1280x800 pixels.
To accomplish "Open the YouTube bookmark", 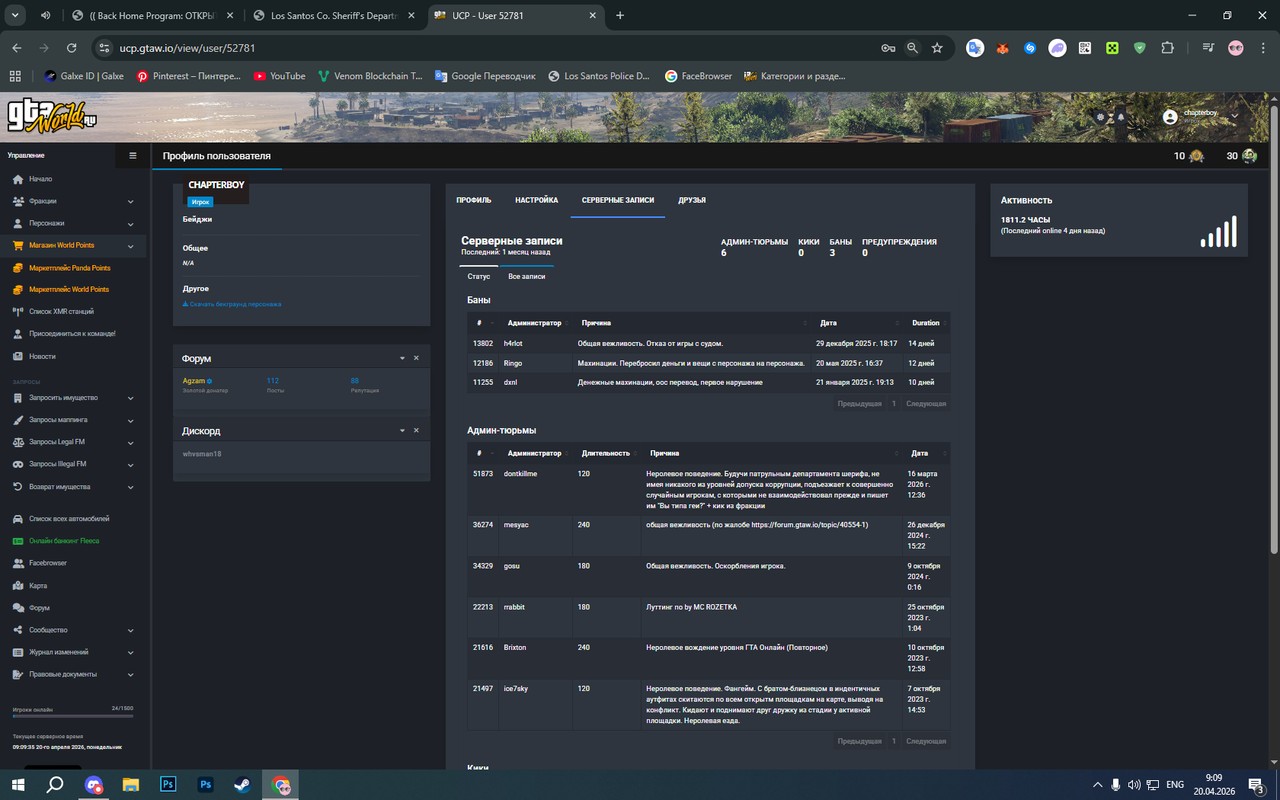I will (279, 76).
